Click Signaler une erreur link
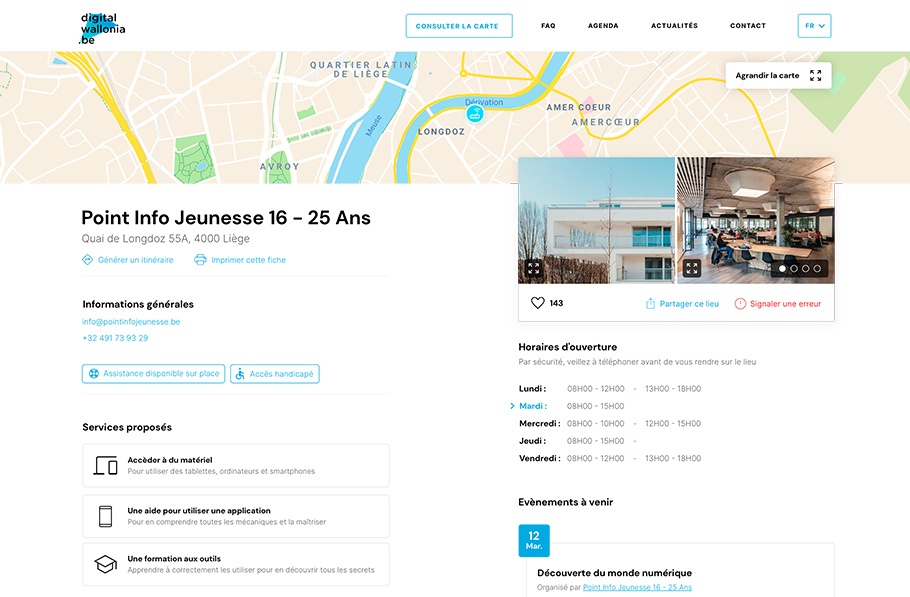910x597 pixels. [x=785, y=303]
